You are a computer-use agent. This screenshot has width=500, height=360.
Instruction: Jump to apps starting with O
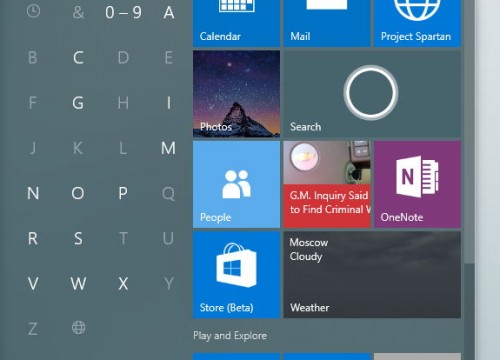(x=78, y=193)
